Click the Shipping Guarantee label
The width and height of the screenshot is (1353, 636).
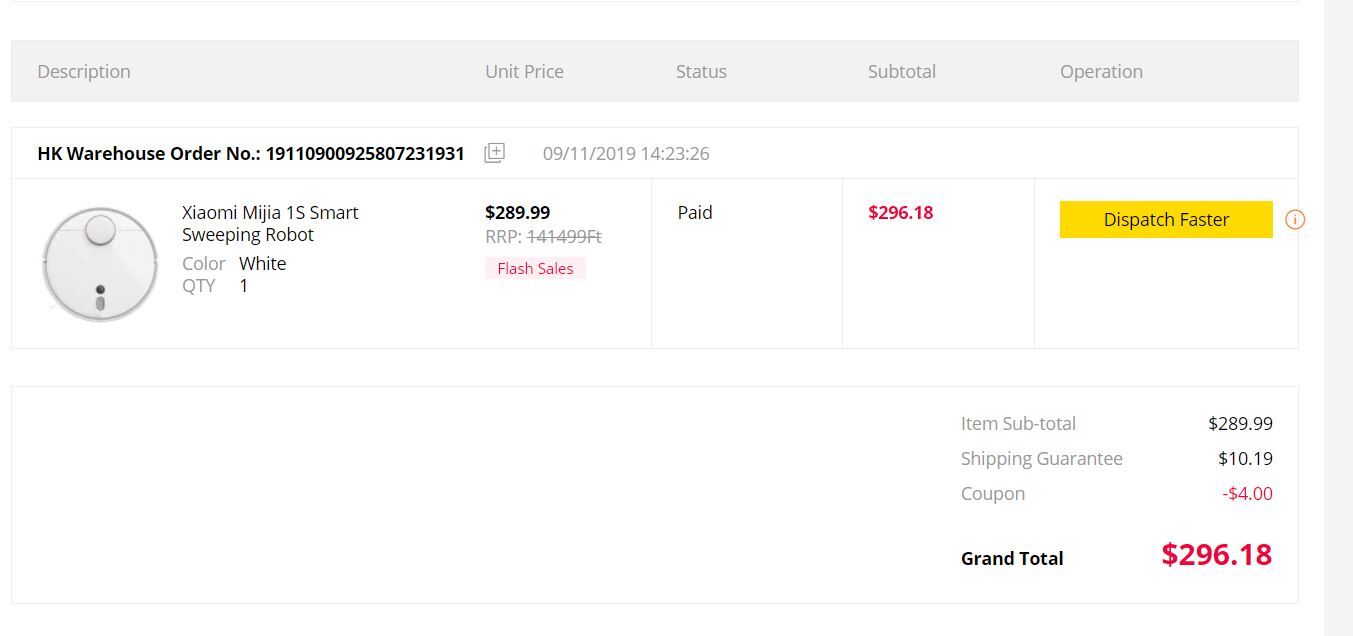click(1041, 459)
